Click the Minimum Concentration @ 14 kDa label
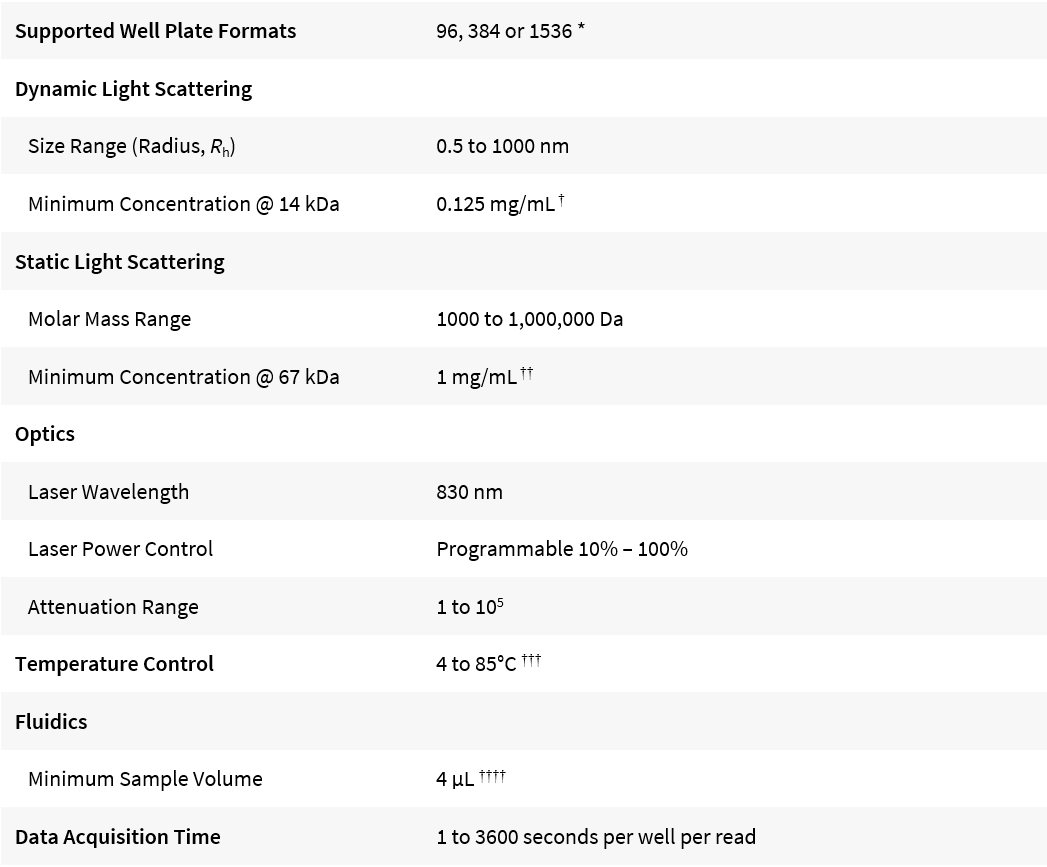This screenshot has width=1047, height=867. pyautogui.click(x=183, y=204)
